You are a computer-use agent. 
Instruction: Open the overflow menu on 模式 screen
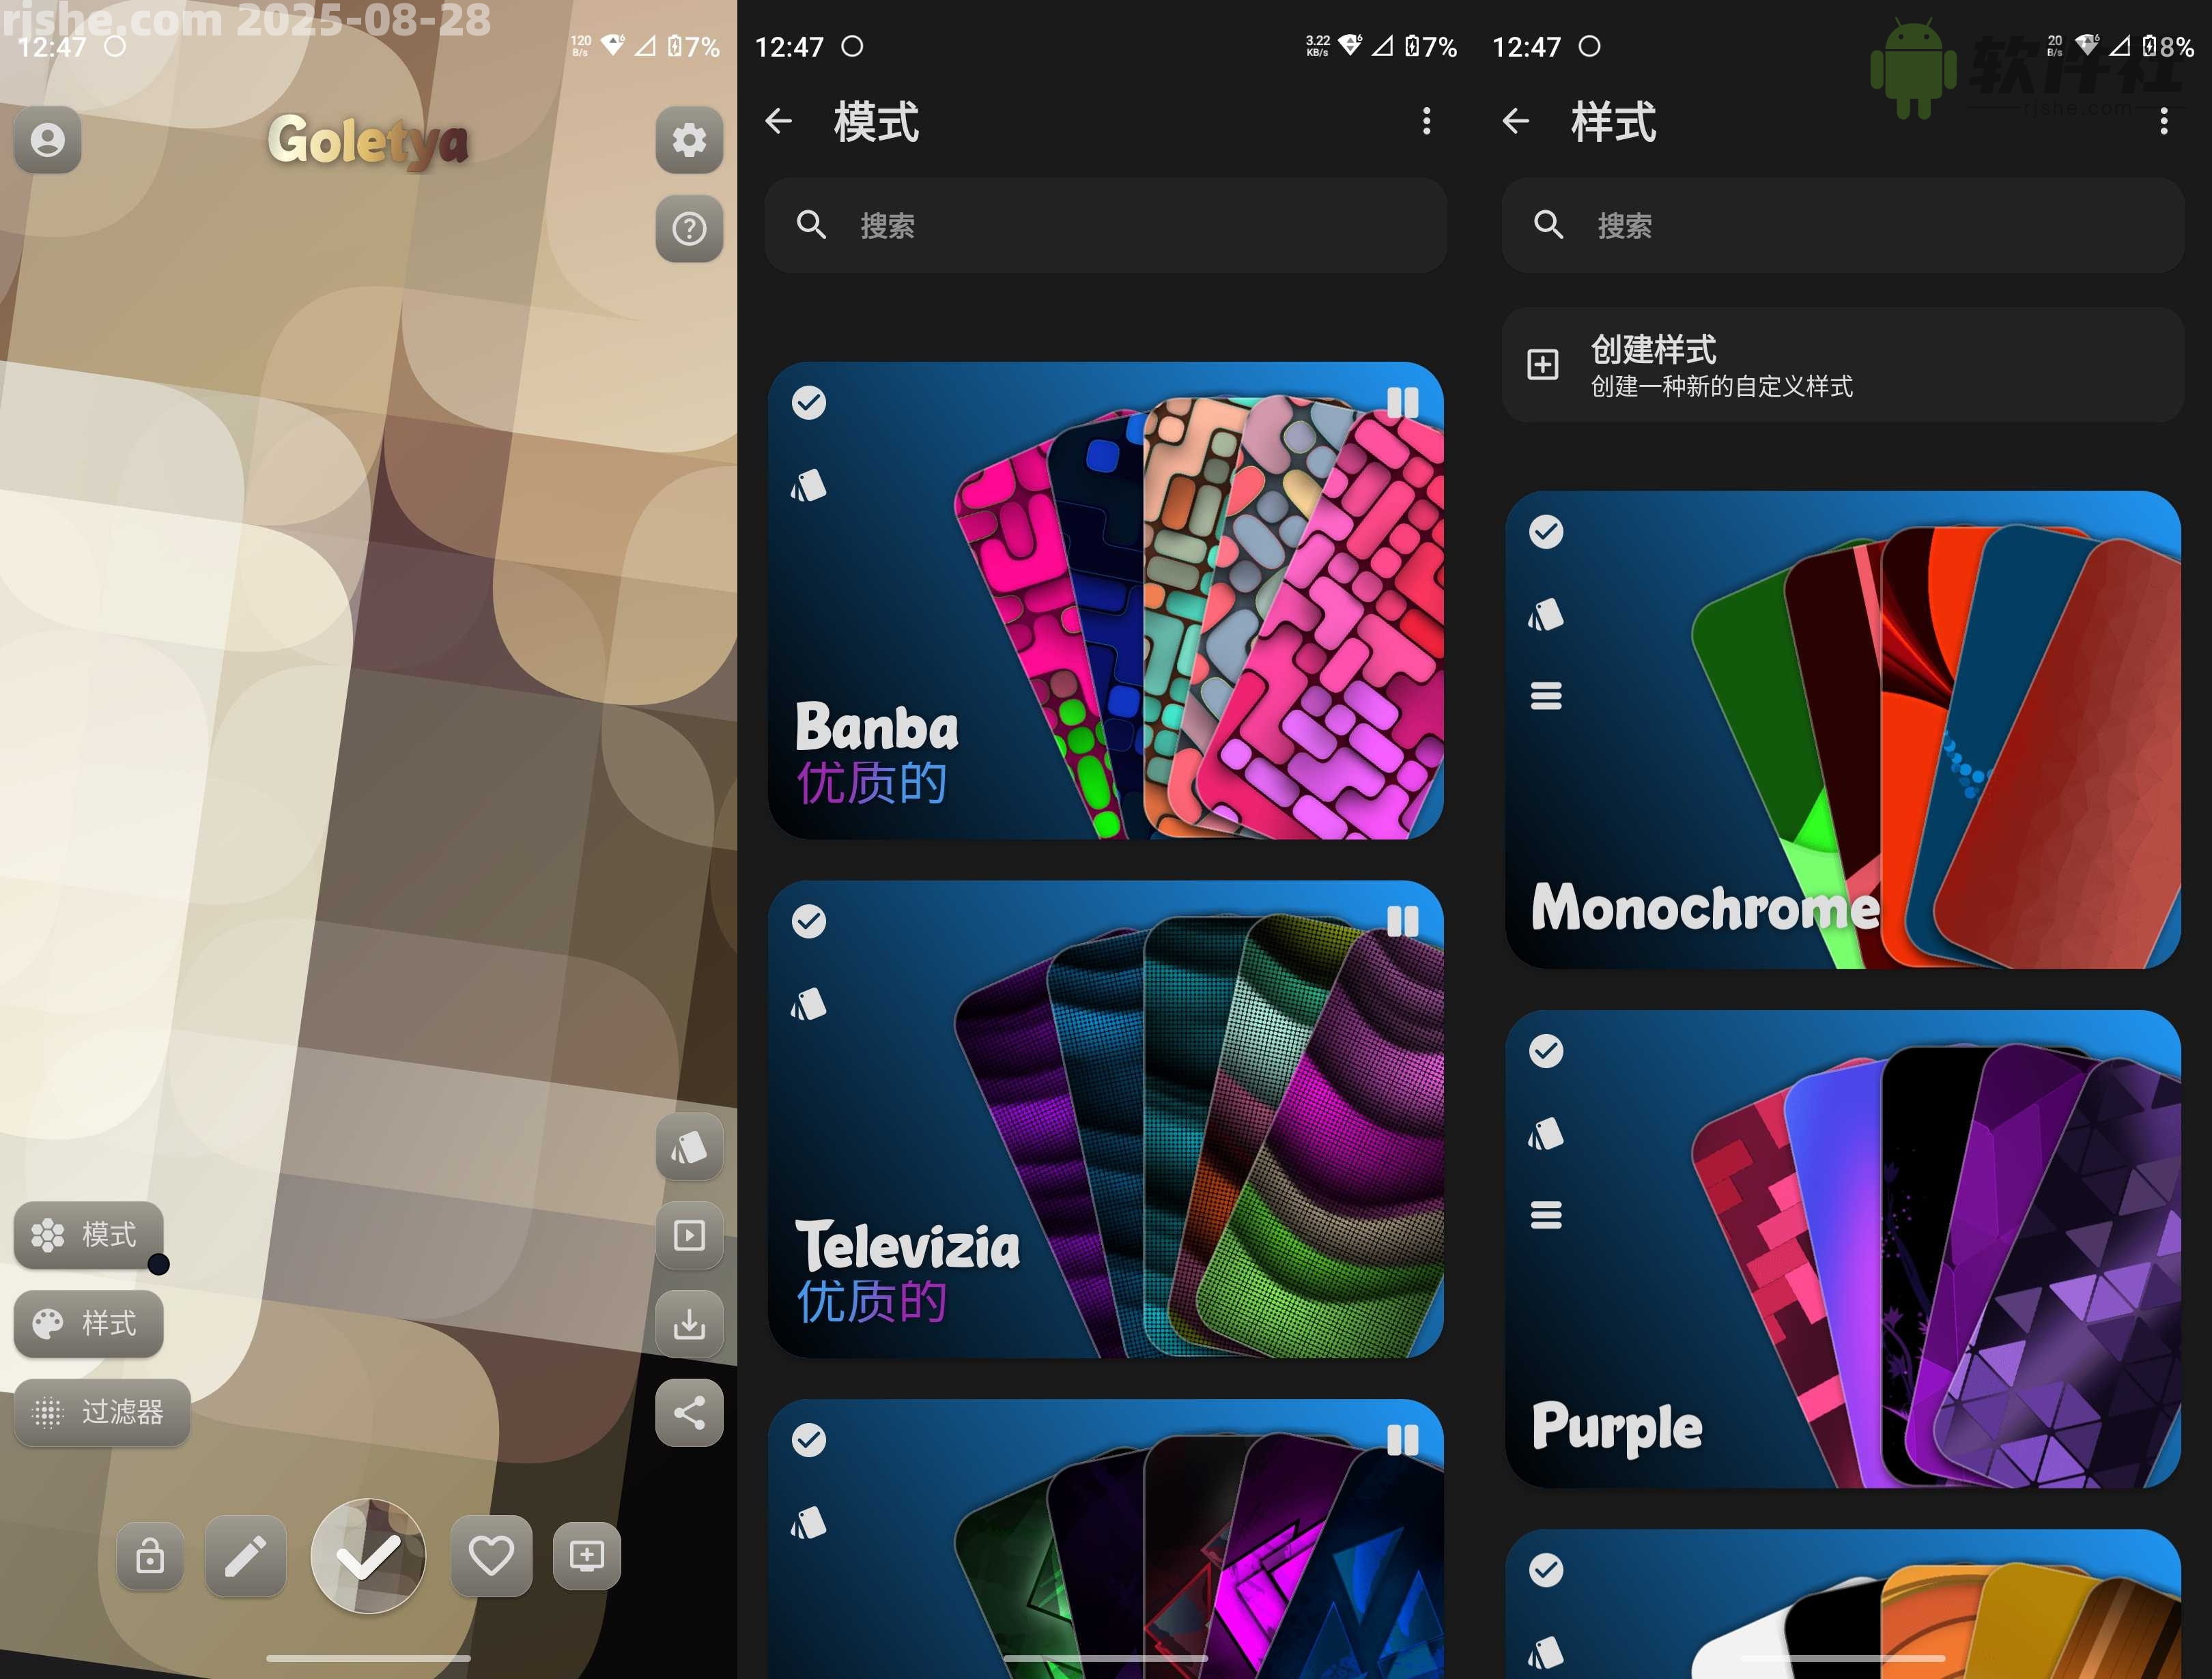1427,122
